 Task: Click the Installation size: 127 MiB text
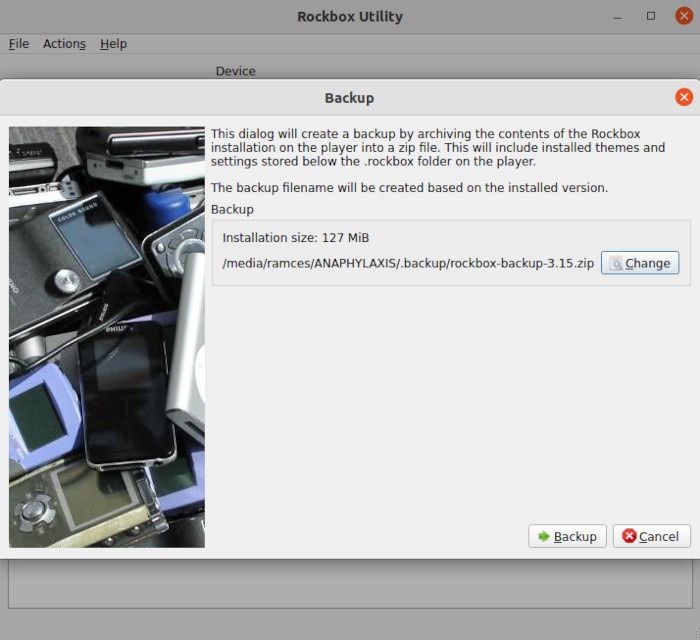pos(296,237)
